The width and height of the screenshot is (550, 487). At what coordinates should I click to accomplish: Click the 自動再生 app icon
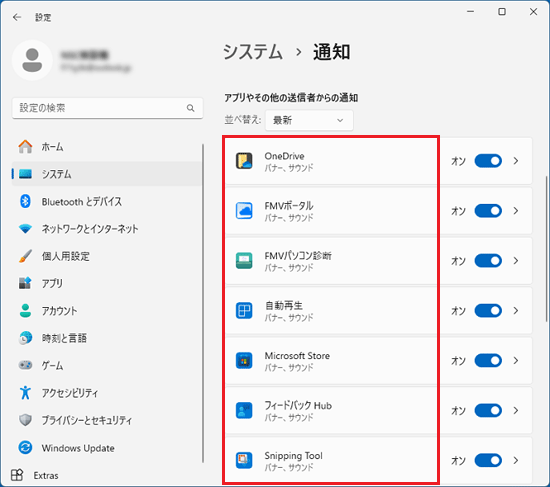click(244, 311)
